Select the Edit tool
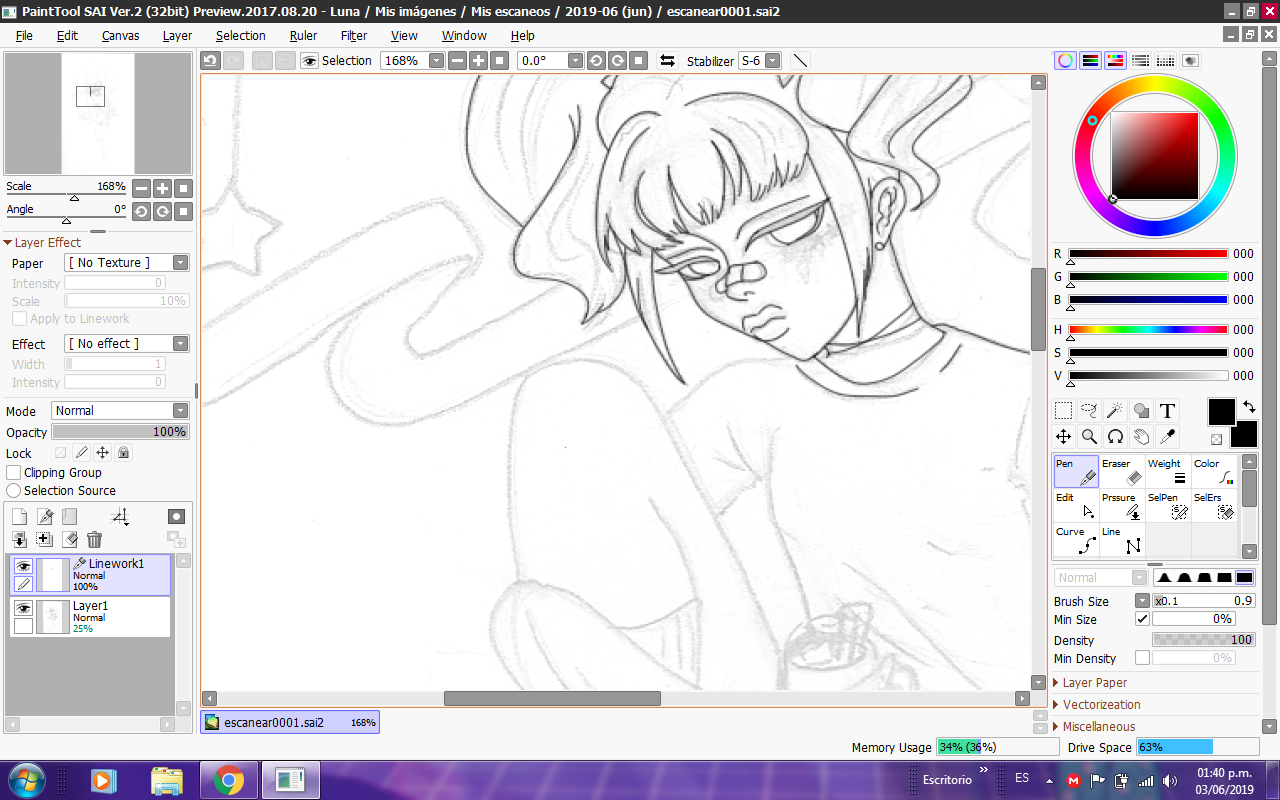Screen dimensions: 1280x800 tap(1076, 506)
